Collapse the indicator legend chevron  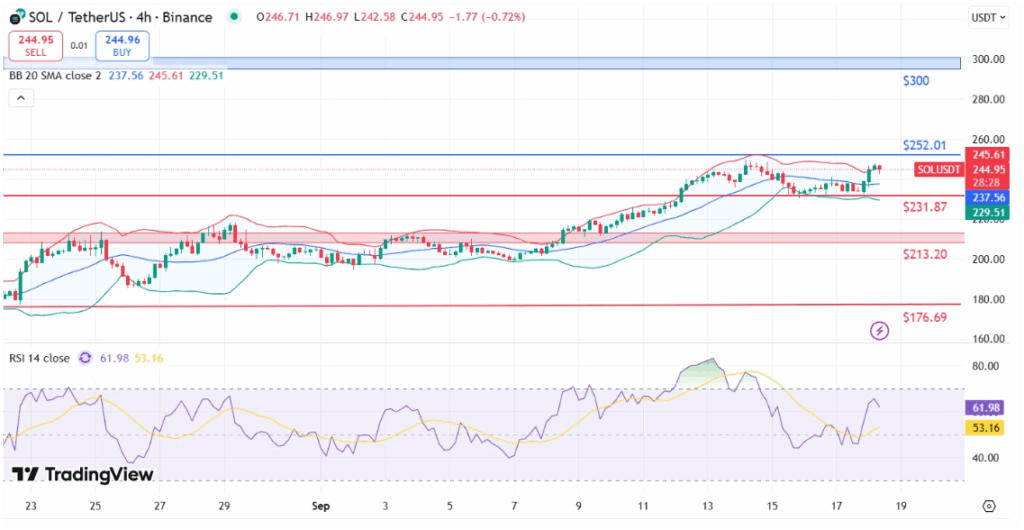point(21,99)
